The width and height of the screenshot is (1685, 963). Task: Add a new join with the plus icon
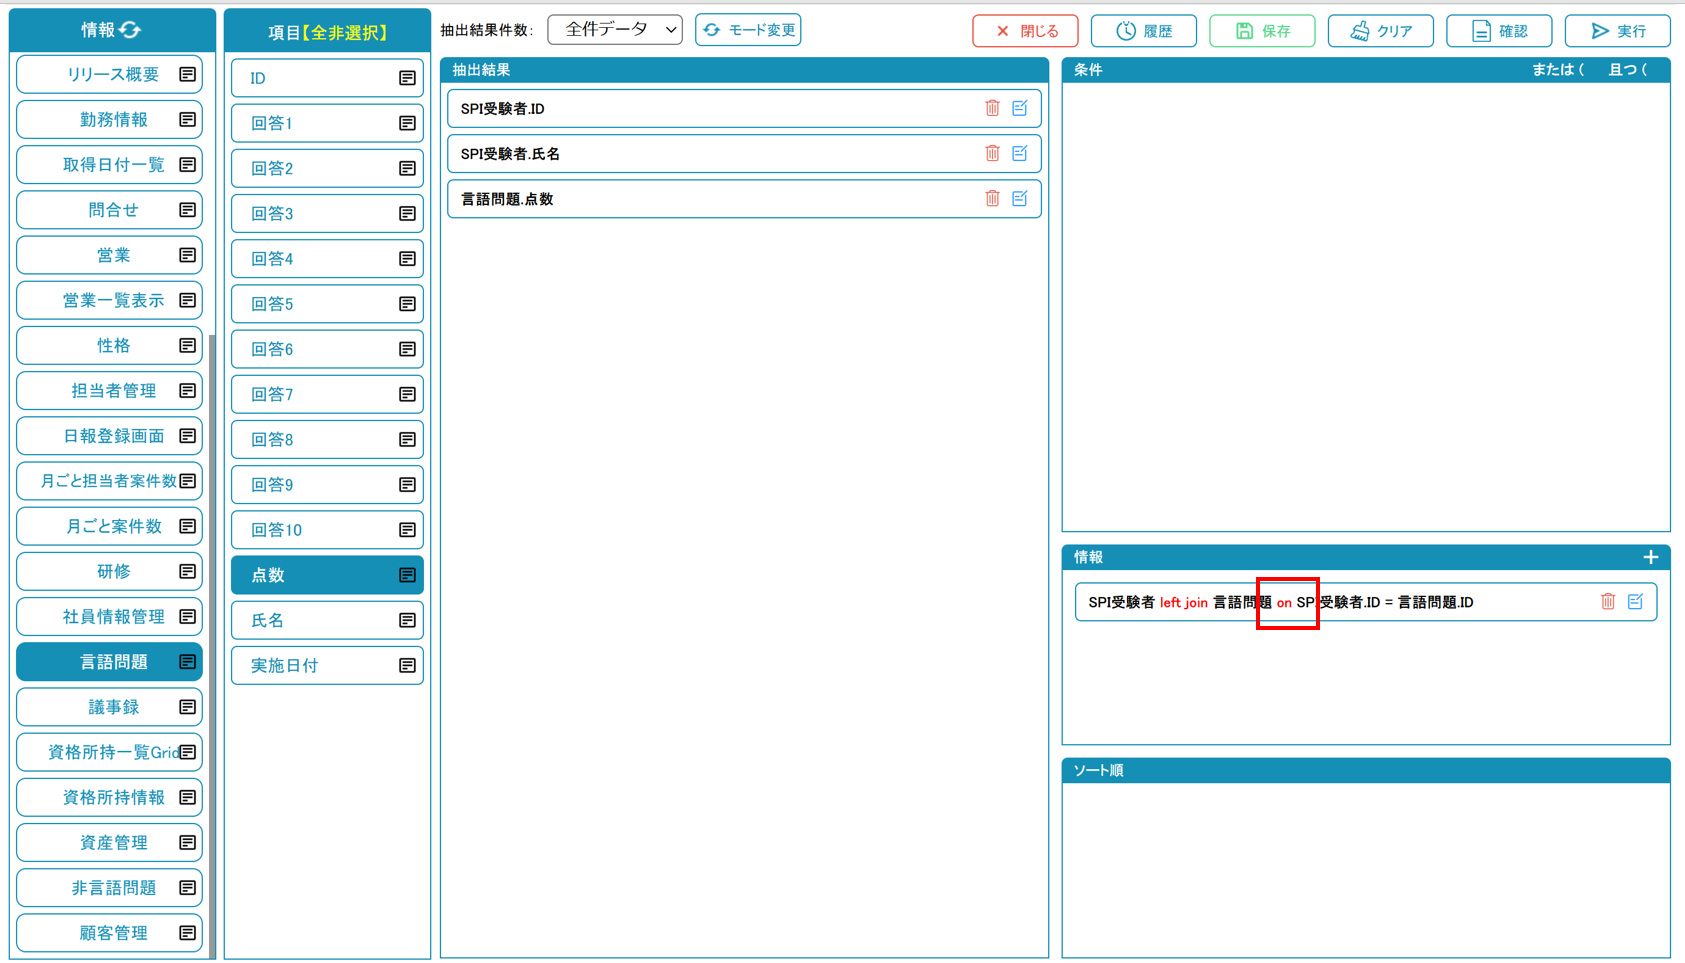point(1650,557)
